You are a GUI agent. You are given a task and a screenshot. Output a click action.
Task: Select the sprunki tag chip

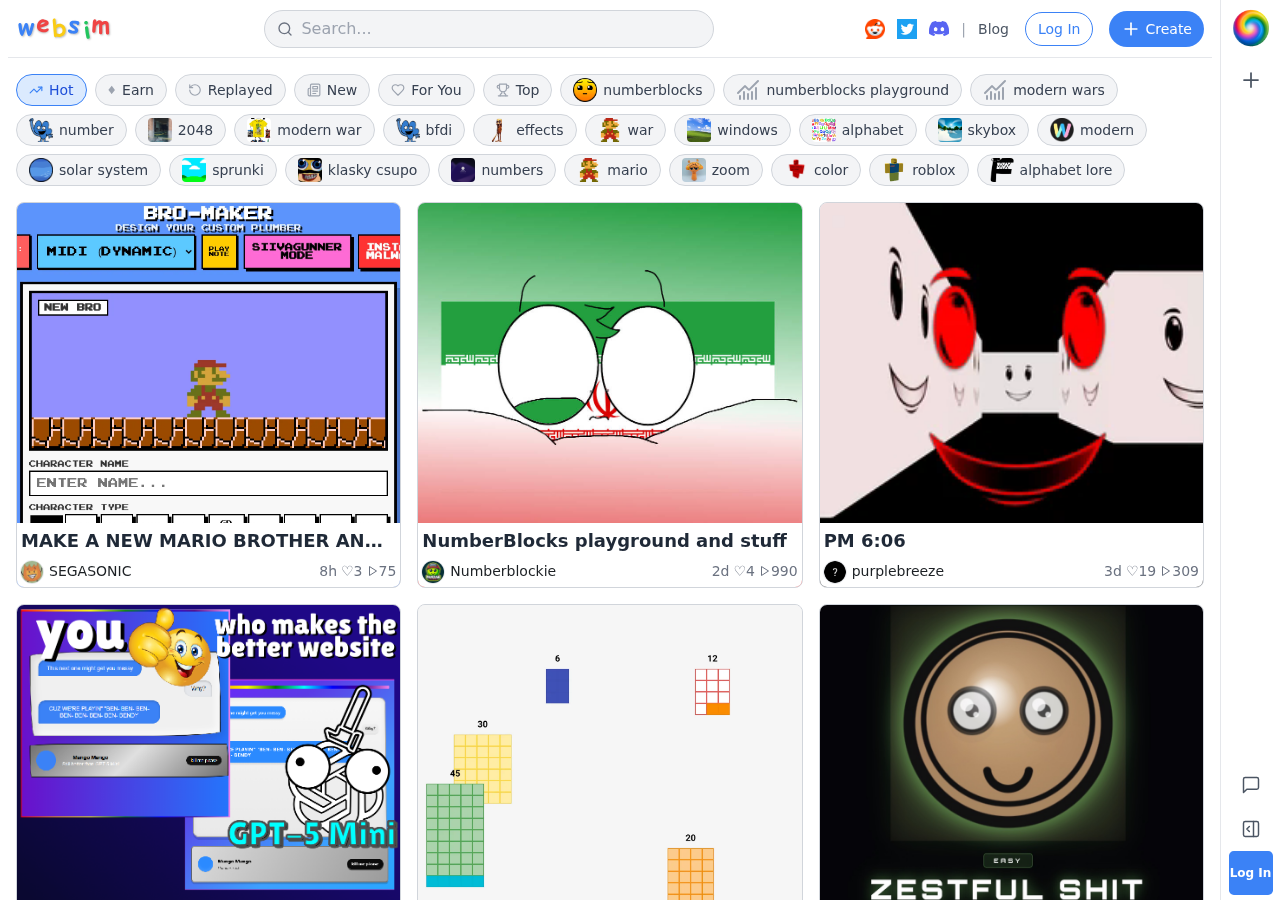point(223,170)
